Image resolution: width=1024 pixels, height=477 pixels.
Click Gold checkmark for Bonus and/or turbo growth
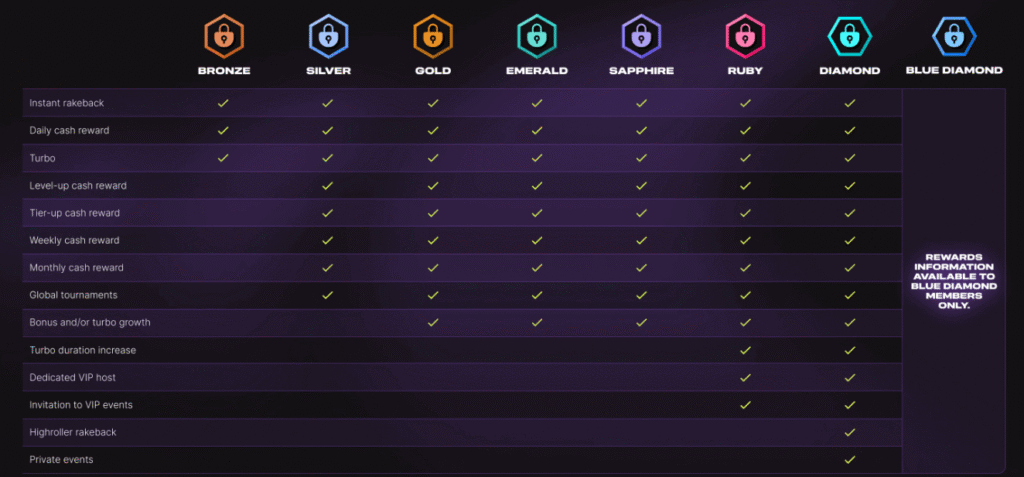pos(433,322)
